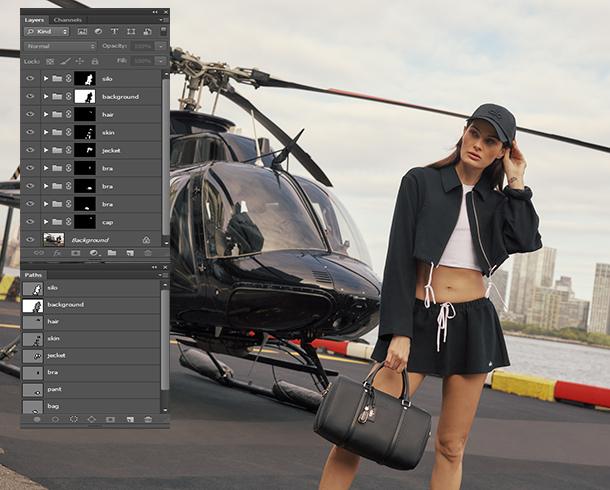Hide the lowercase background group folder

pyautogui.click(x=30, y=96)
